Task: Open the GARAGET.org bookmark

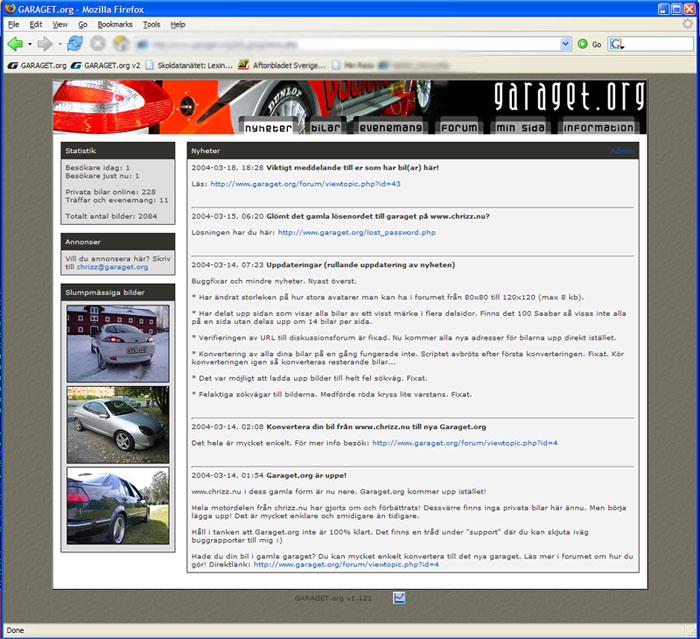Action: (37, 65)
